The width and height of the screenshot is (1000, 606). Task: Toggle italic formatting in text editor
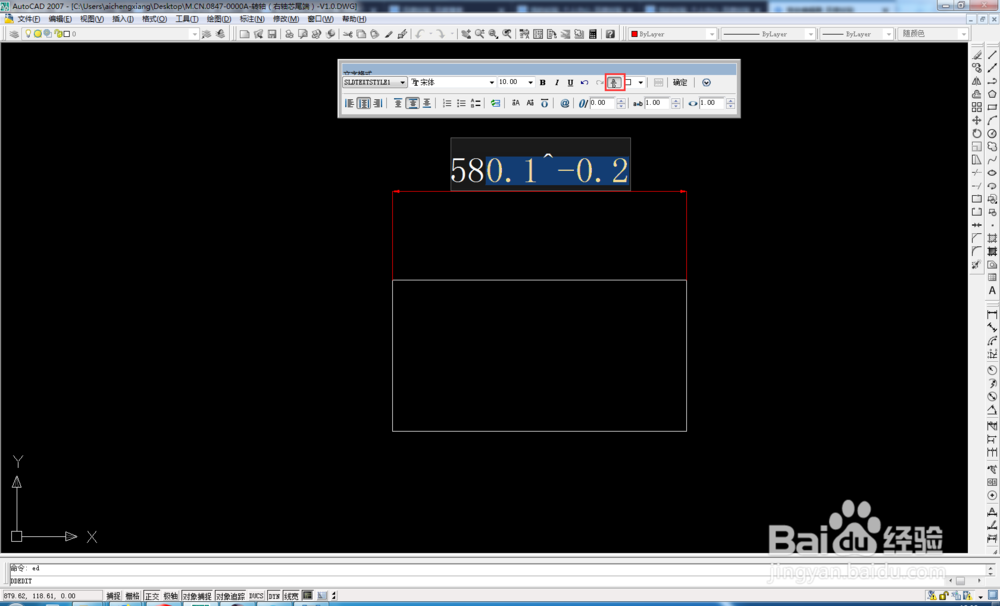pos(557,82)
